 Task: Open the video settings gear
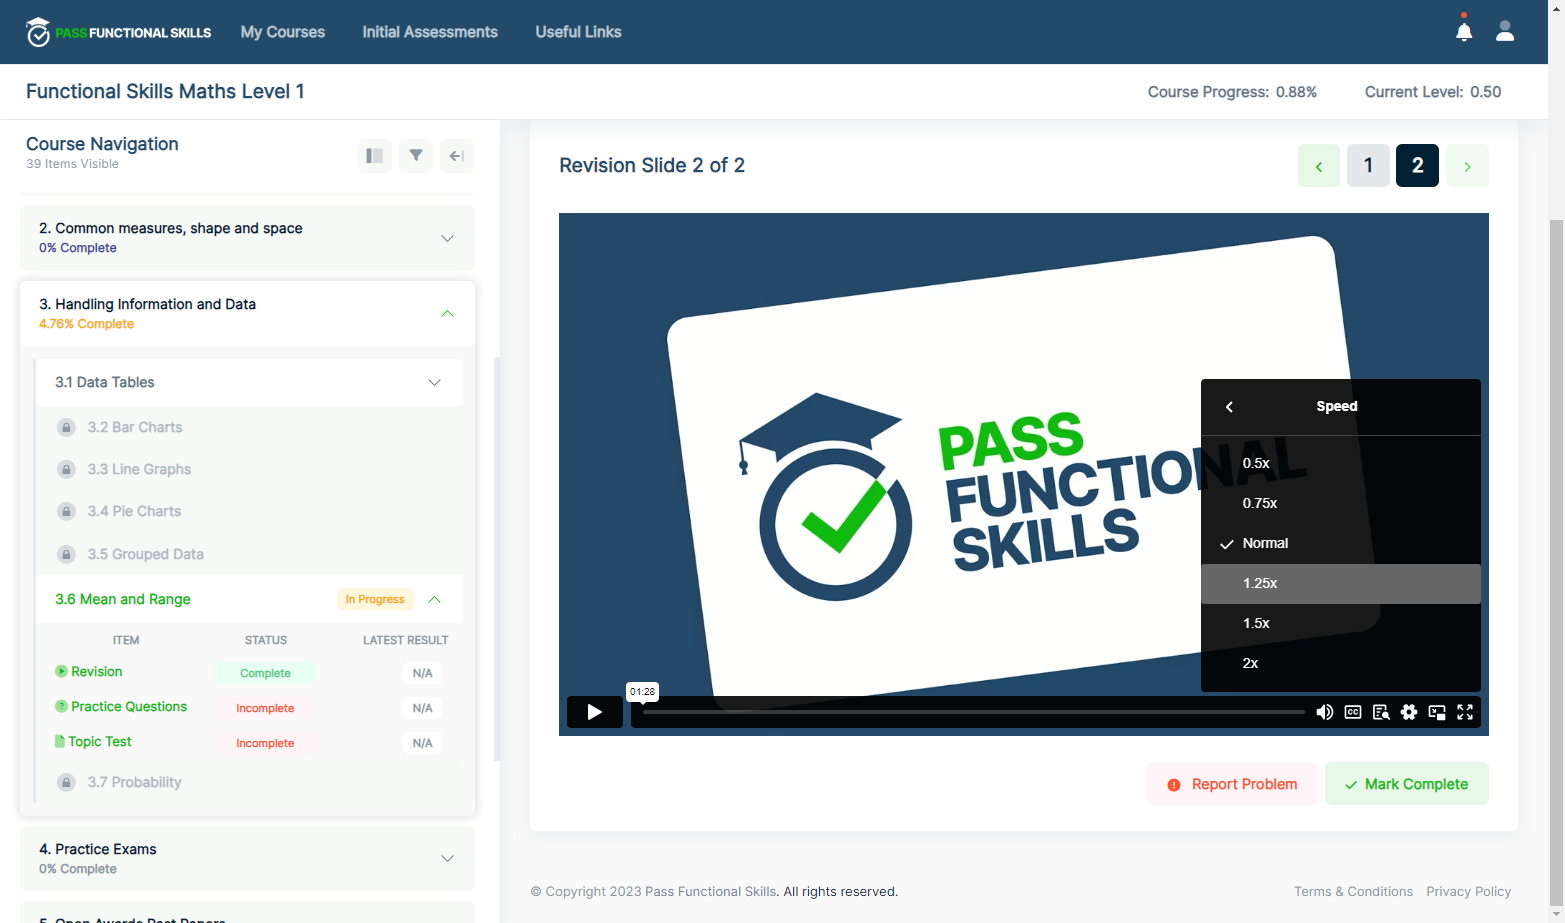click(1409, 712)
